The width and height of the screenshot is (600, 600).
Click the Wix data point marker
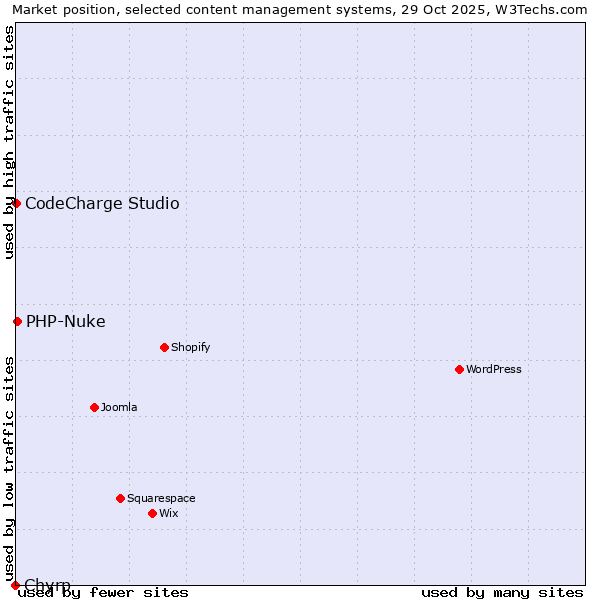(152, 513)
